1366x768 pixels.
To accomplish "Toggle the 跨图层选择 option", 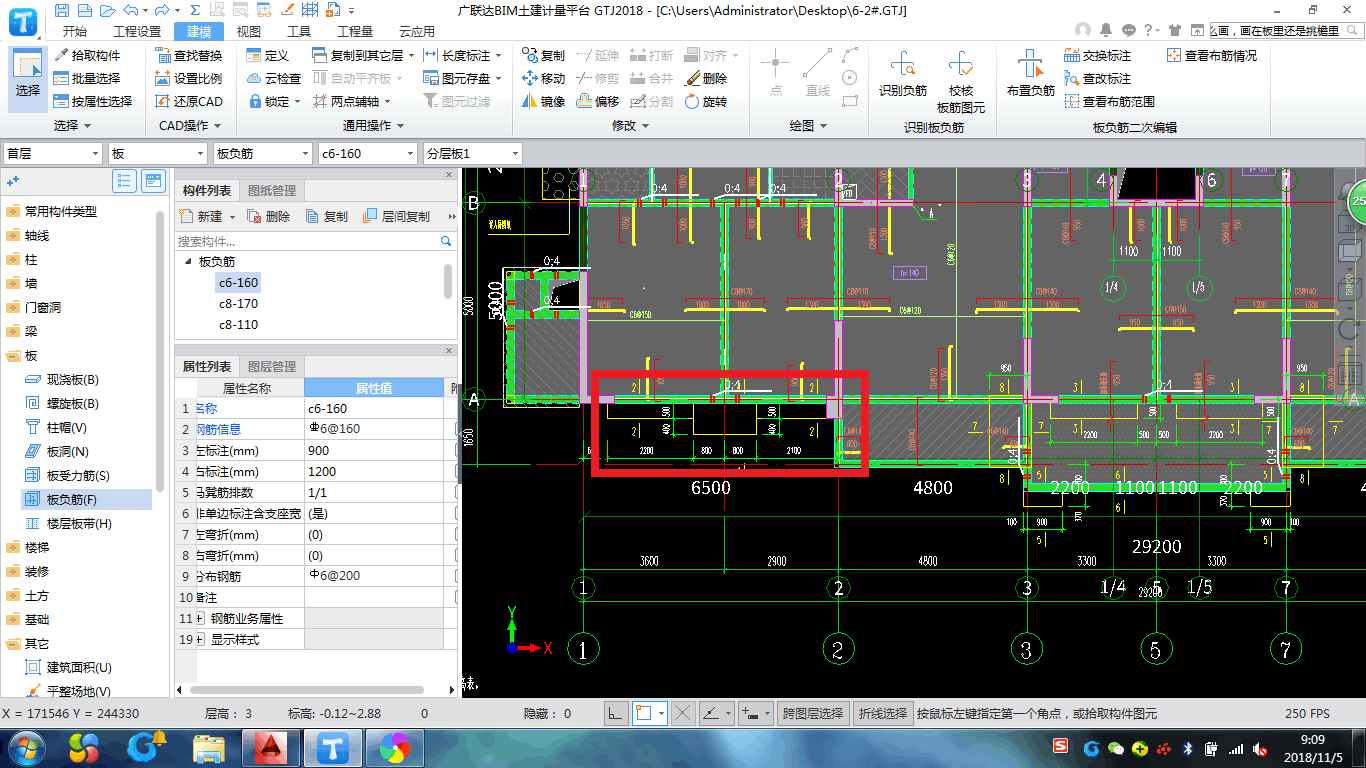I will (x=813, y=713).
